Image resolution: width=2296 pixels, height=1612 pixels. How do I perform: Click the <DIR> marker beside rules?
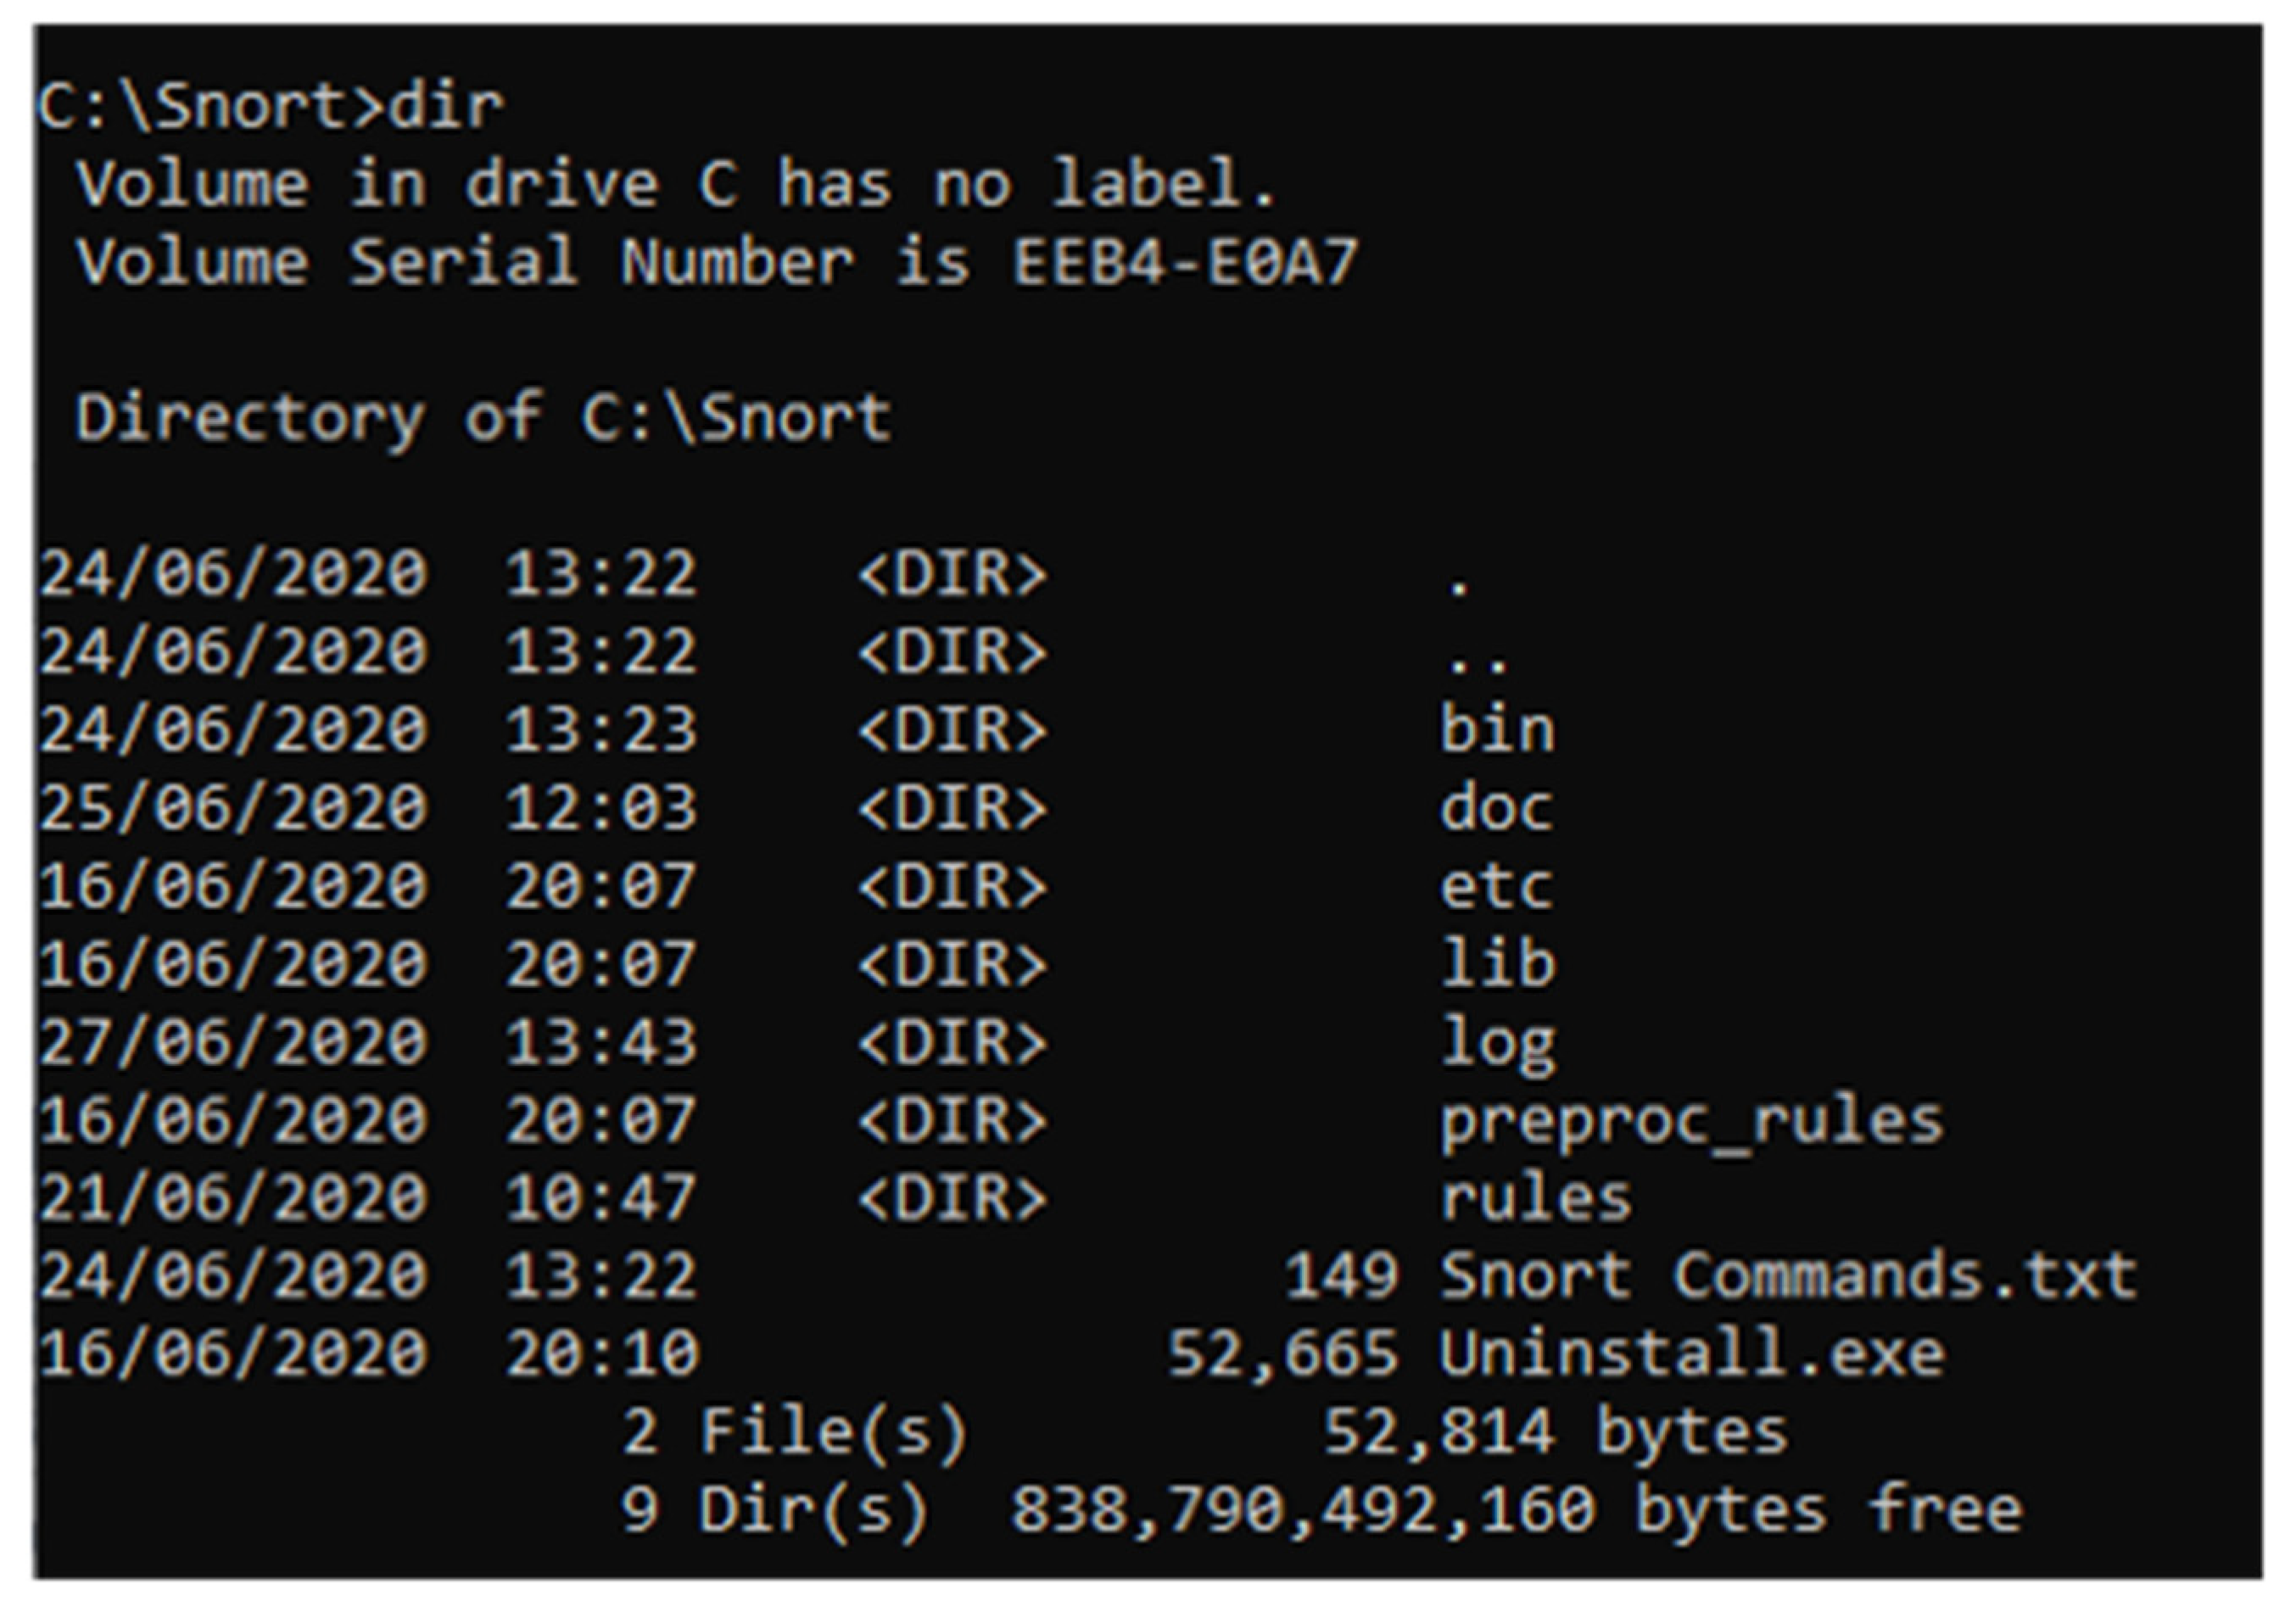pos(952,1198)
